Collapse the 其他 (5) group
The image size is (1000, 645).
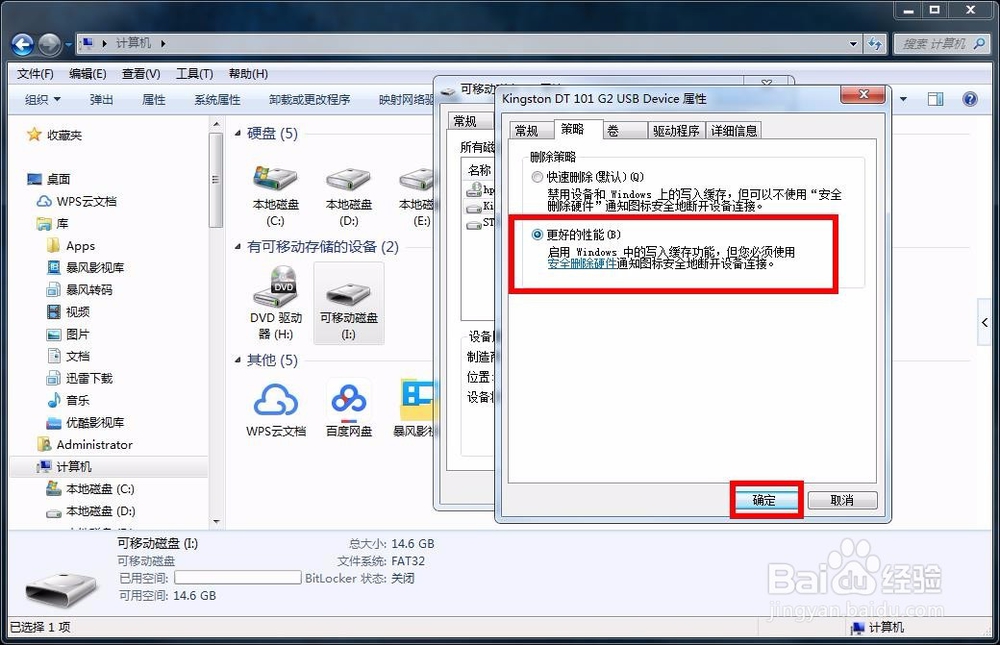coord(238,360)
